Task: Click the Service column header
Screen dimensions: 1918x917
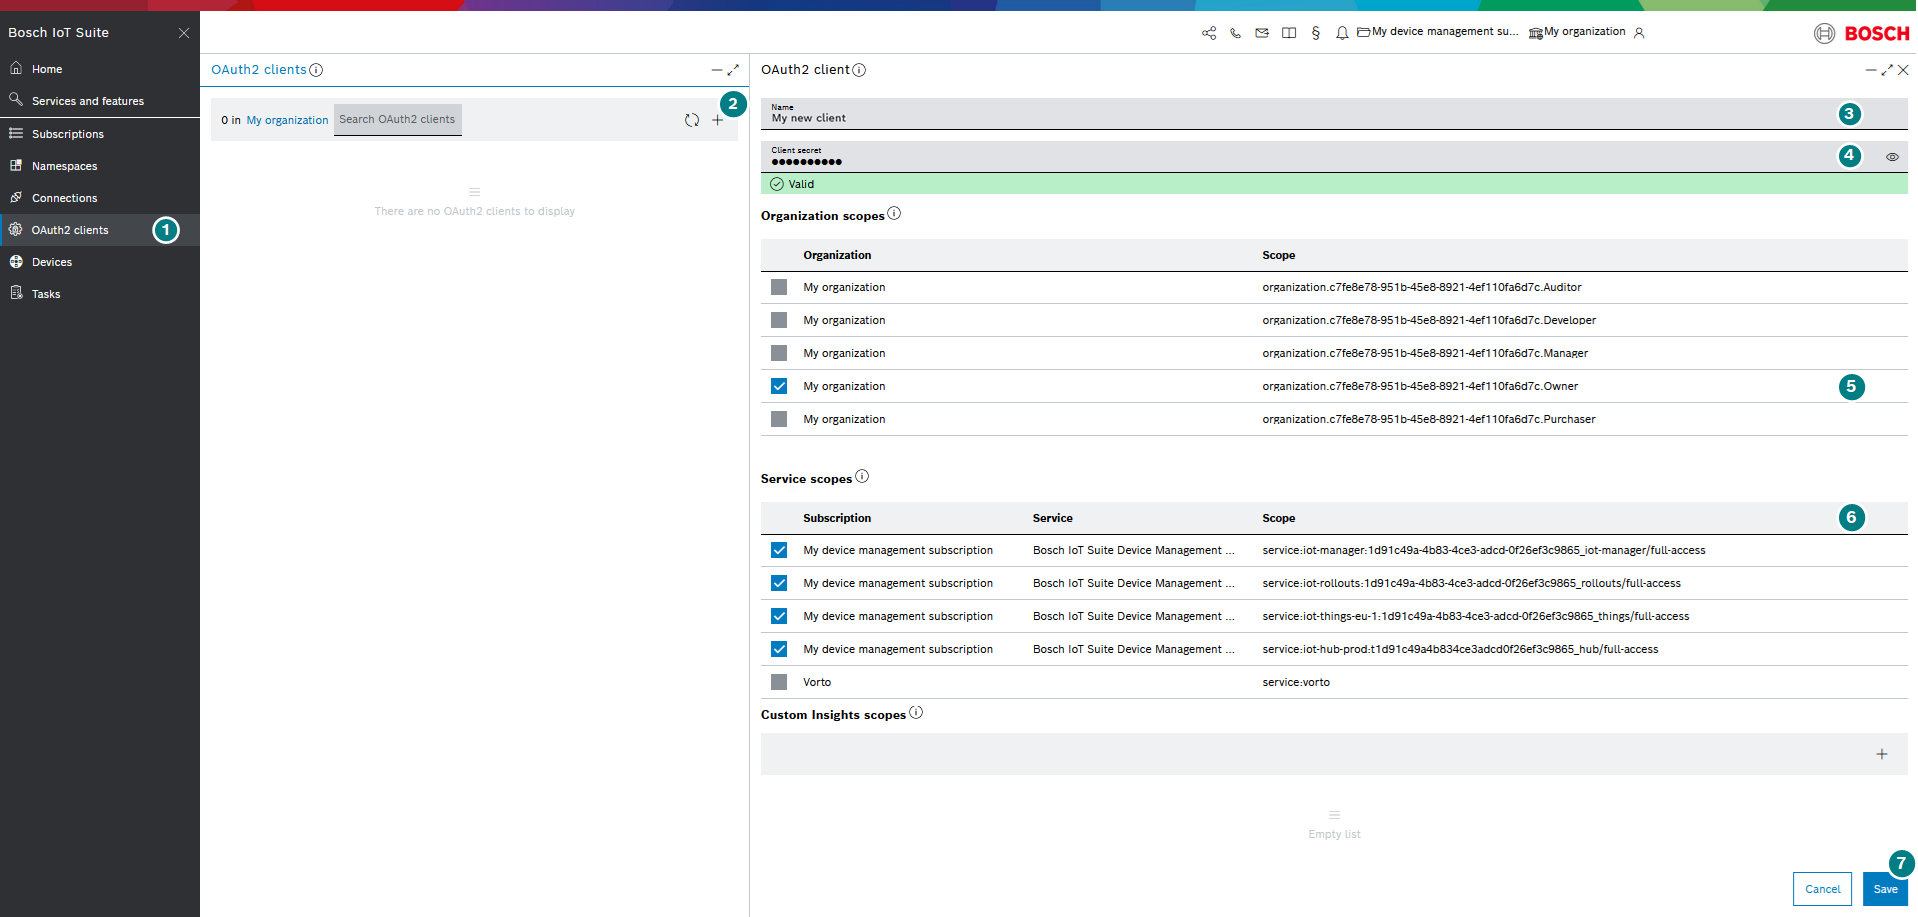Action: click(1052, 518)
